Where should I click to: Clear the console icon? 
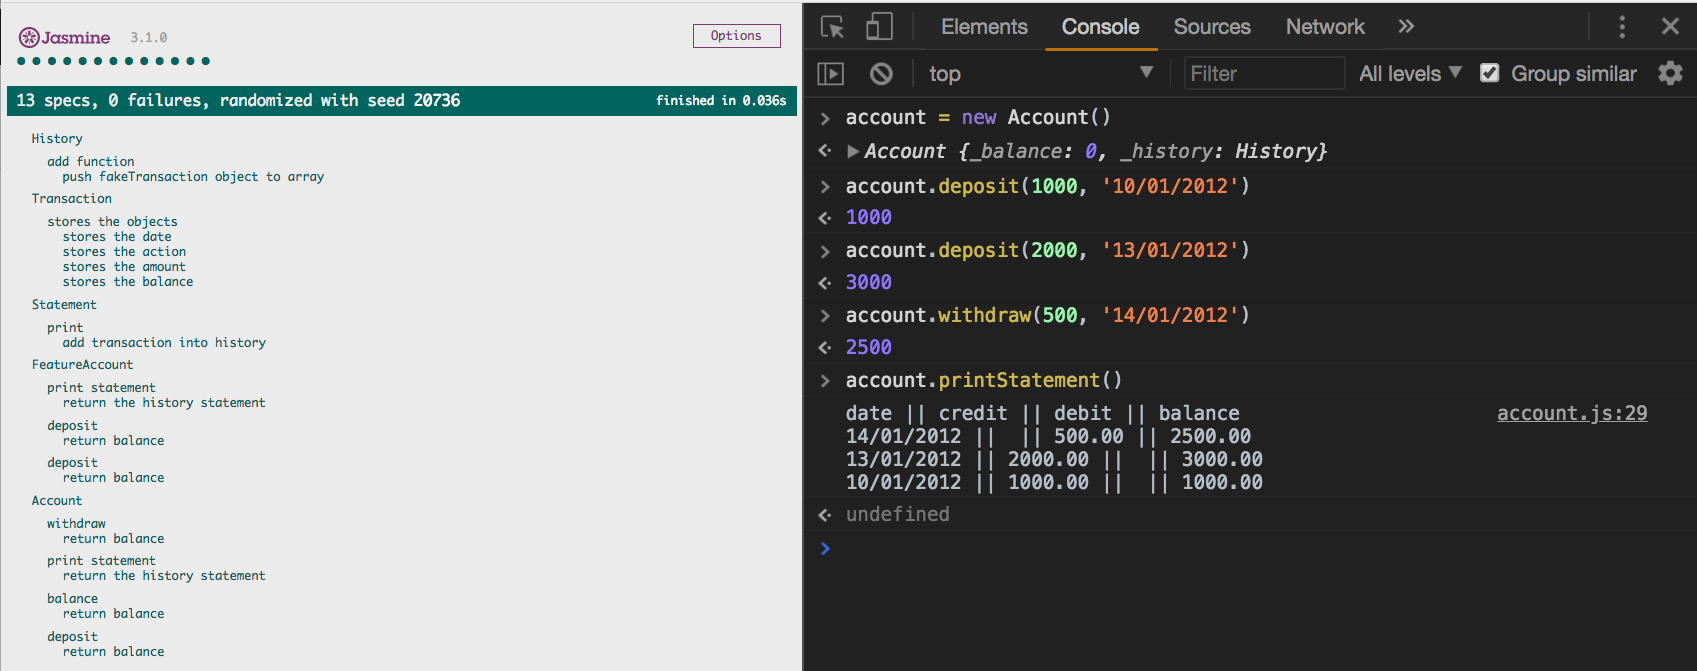click(x=881, y=73)
